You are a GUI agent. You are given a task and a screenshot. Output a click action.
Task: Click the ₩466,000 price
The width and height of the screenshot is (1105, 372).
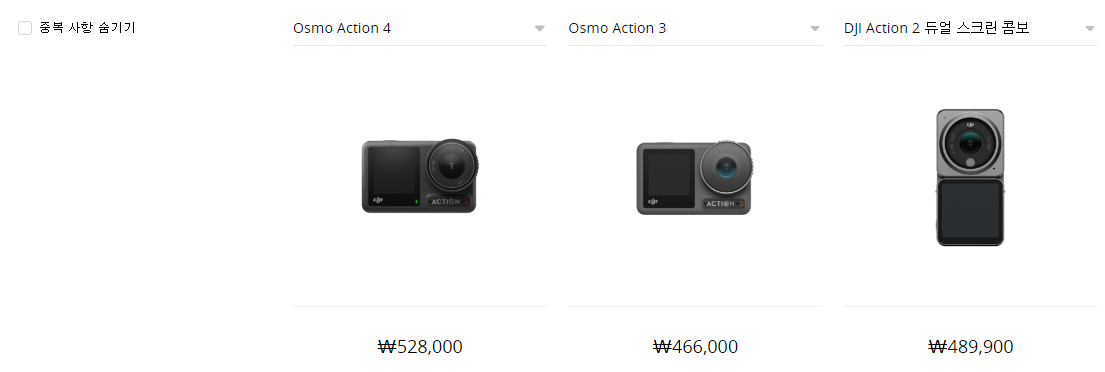696,347
